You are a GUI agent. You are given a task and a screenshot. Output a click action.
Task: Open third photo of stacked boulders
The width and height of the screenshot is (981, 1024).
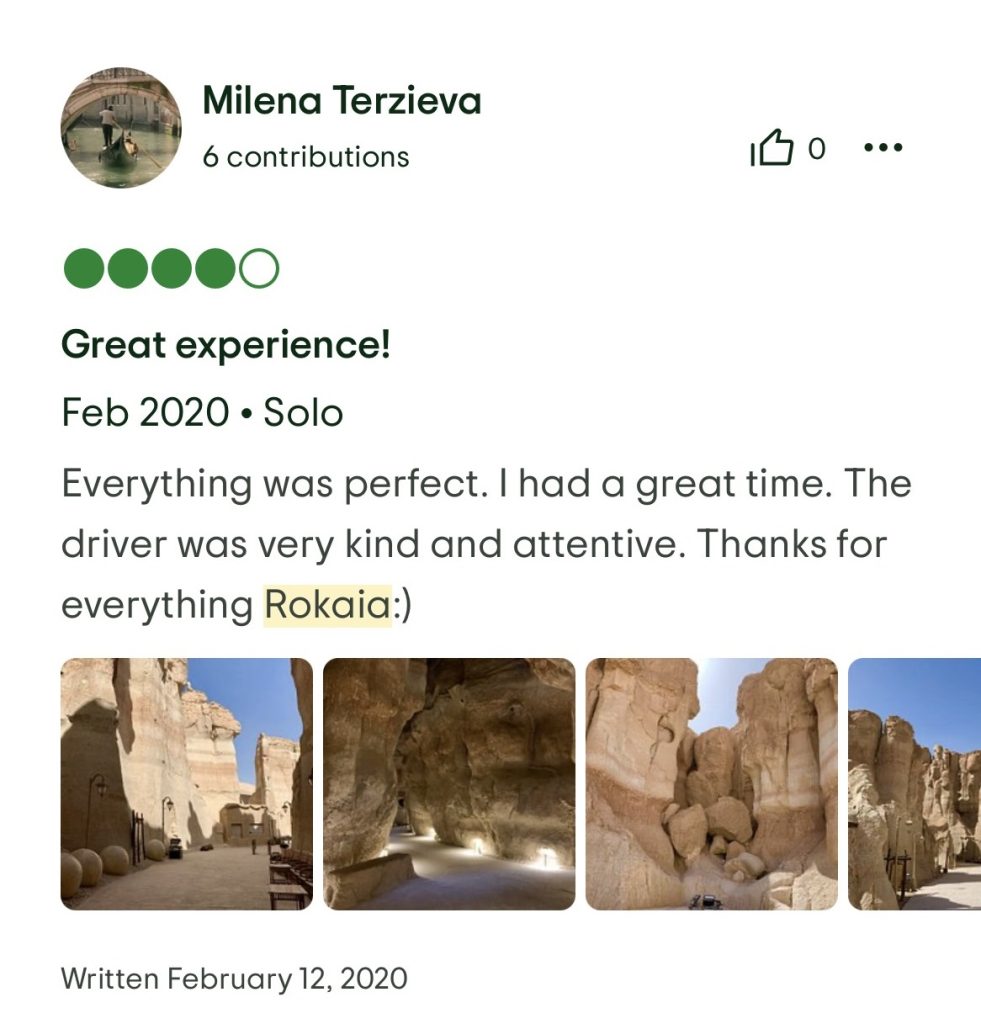[x=711, y=784]
